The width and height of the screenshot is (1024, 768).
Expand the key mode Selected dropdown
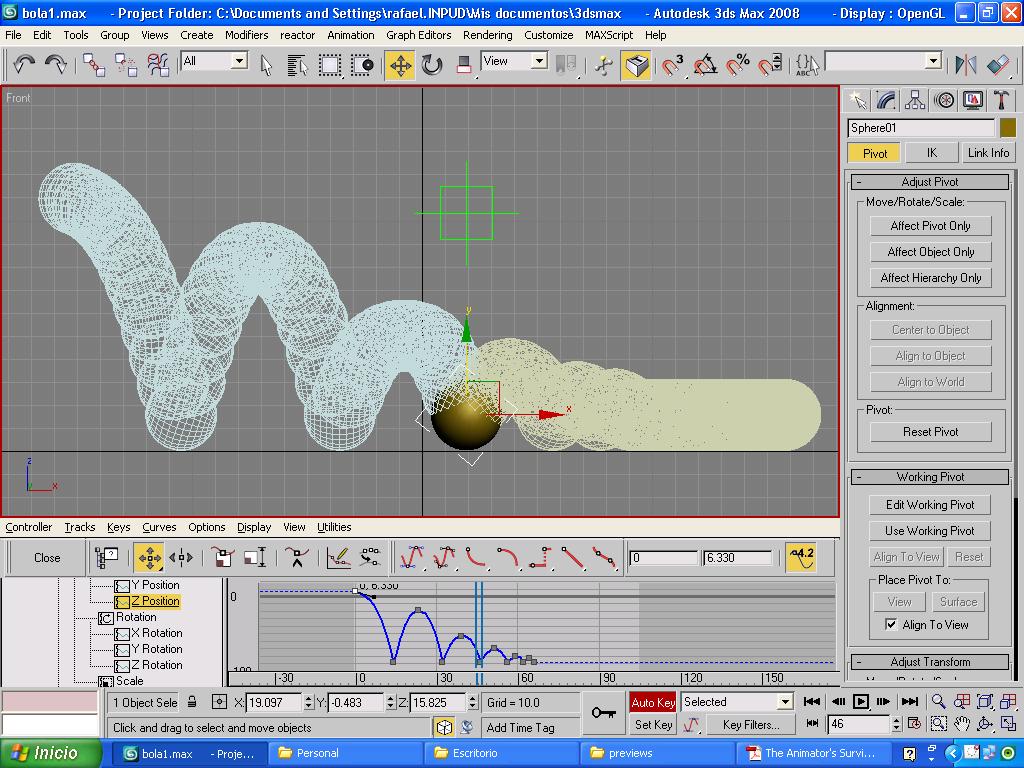pos(785,702)
